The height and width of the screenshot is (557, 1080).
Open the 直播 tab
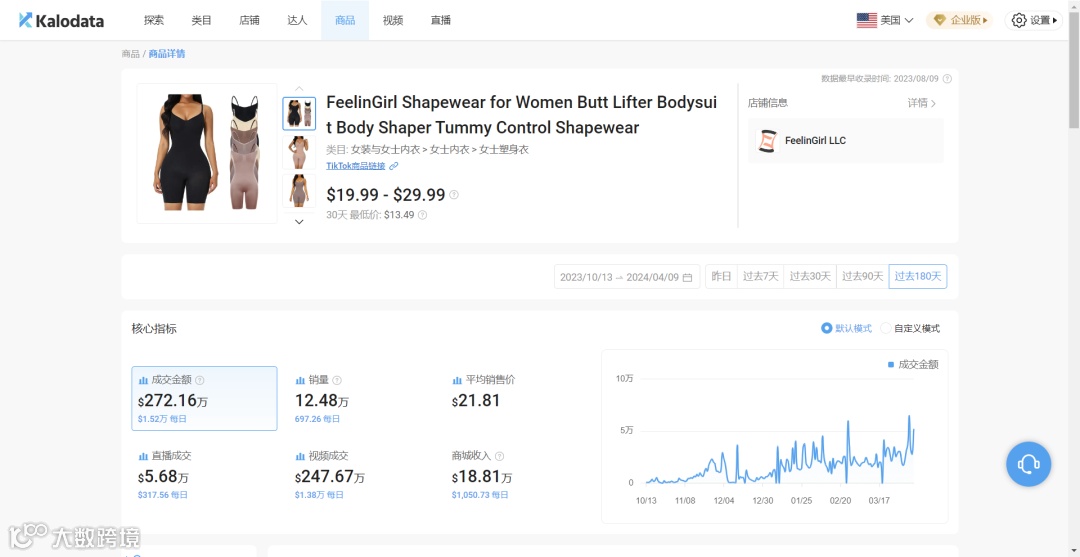click(441, 21)
